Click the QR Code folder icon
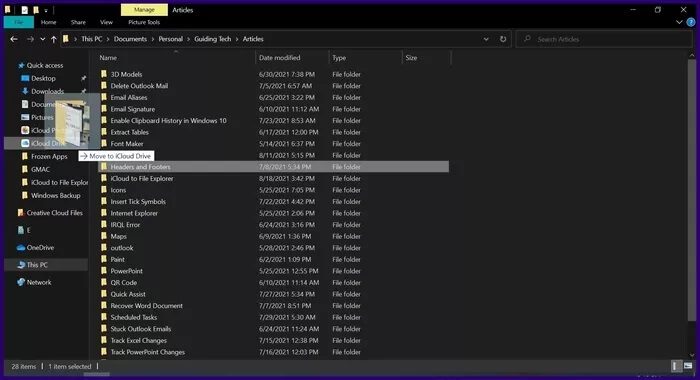This screenshot has height=380, width=700. point(104,283)
